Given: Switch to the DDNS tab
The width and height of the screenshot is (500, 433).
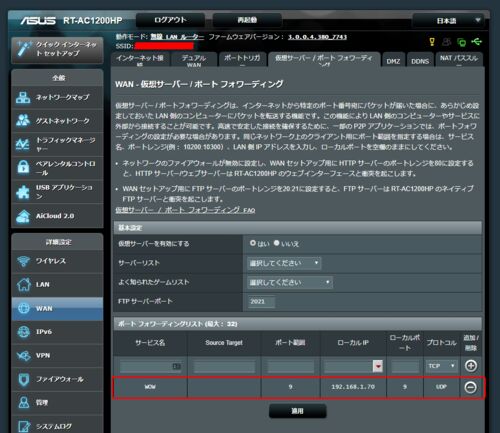Looking at the screenshot, I should pyautogui.click(x=420, y=60).
